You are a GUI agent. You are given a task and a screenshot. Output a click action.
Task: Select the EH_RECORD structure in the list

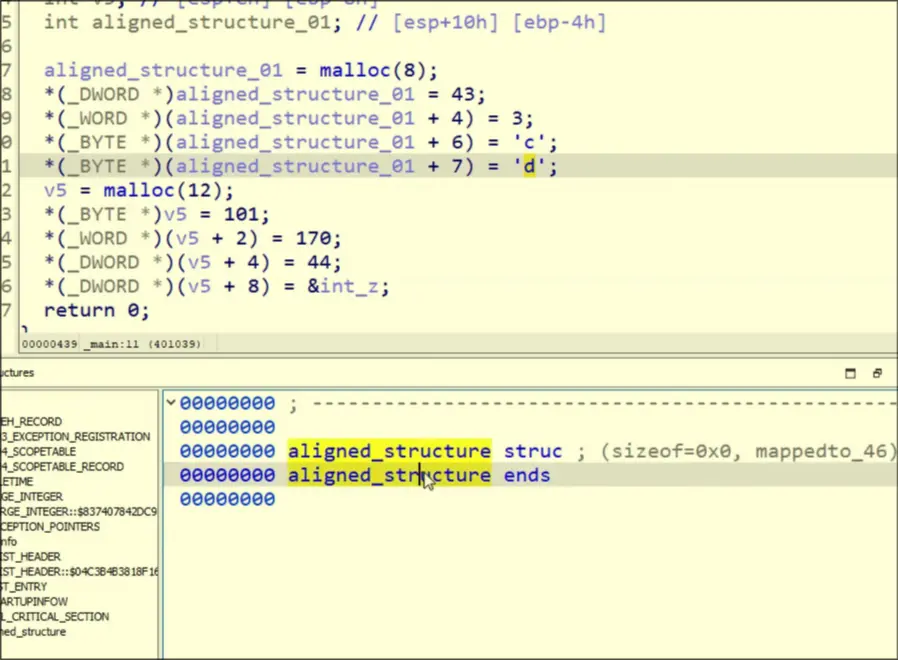coord(31,422)
